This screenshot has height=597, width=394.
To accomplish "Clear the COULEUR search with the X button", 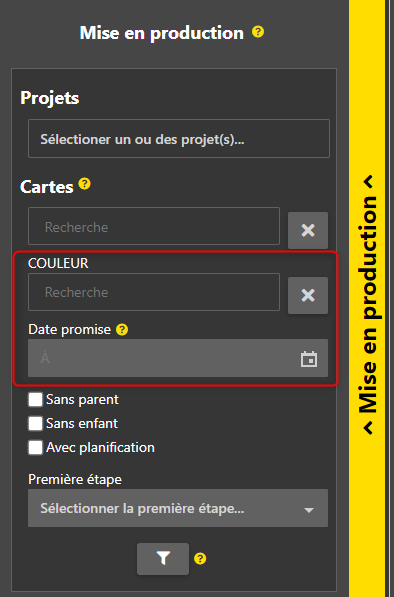I will [x=308, y=295].
